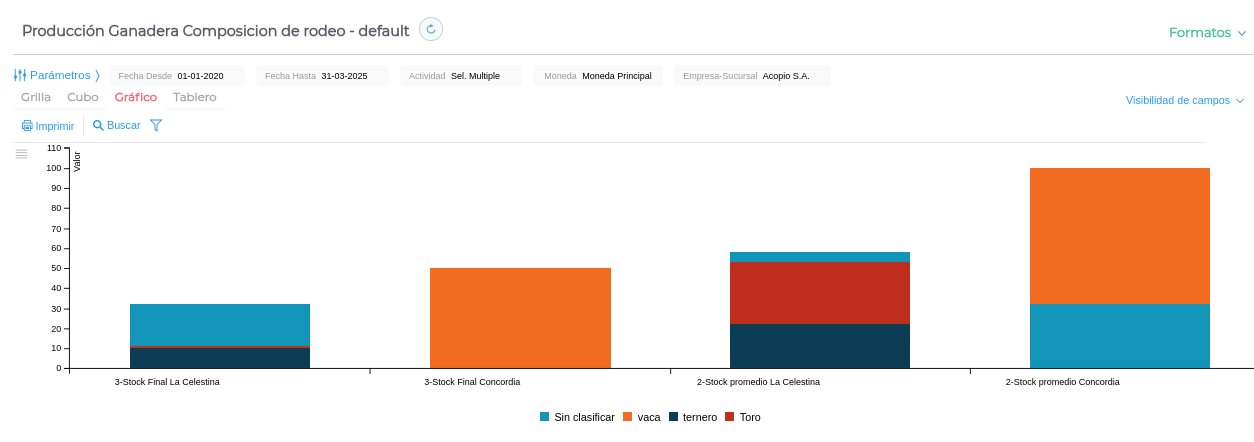Select the Gráfico tab

pyautogui.click(x=136, y=97)
